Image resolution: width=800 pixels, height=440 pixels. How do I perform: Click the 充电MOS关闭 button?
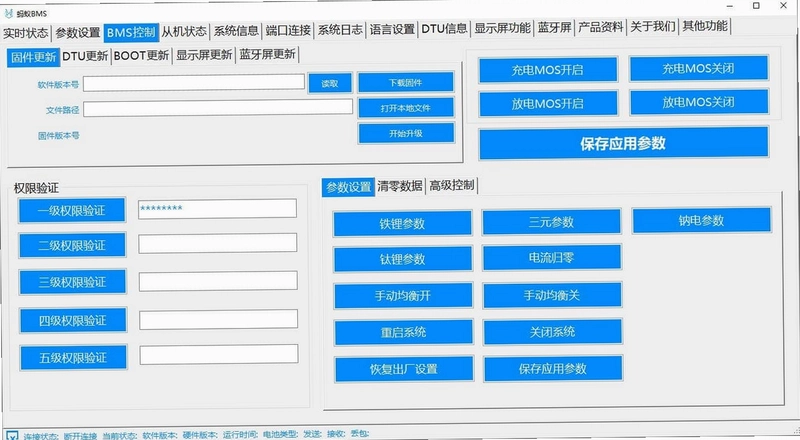(698, 68)
